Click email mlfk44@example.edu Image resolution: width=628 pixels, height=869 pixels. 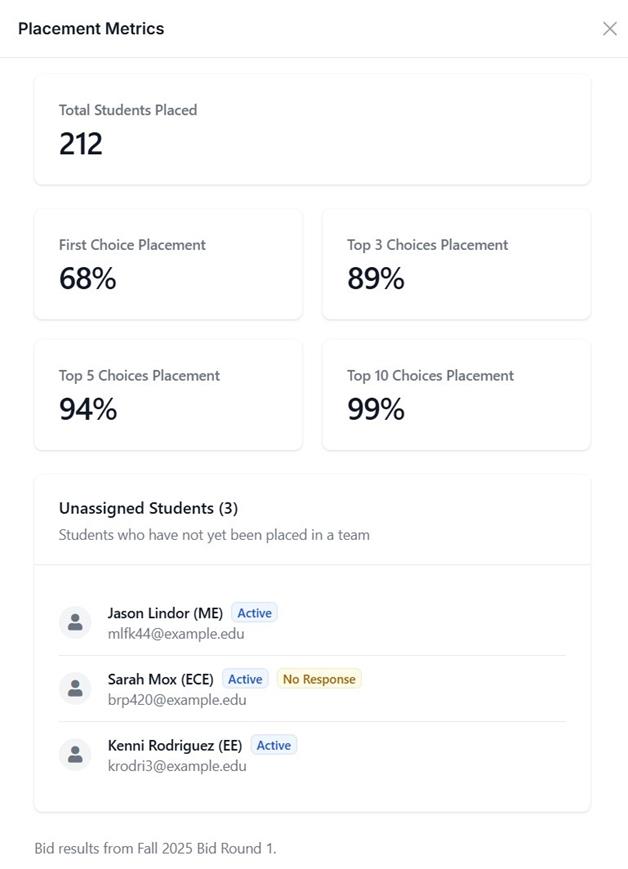point(176,633)
